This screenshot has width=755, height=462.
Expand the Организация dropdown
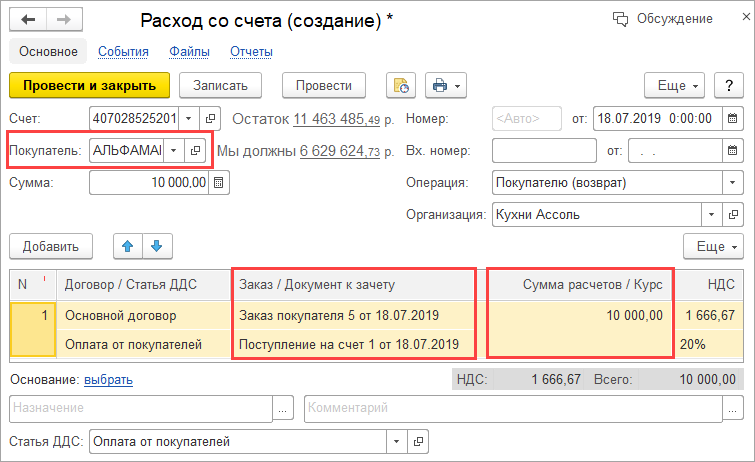(711, 214)
